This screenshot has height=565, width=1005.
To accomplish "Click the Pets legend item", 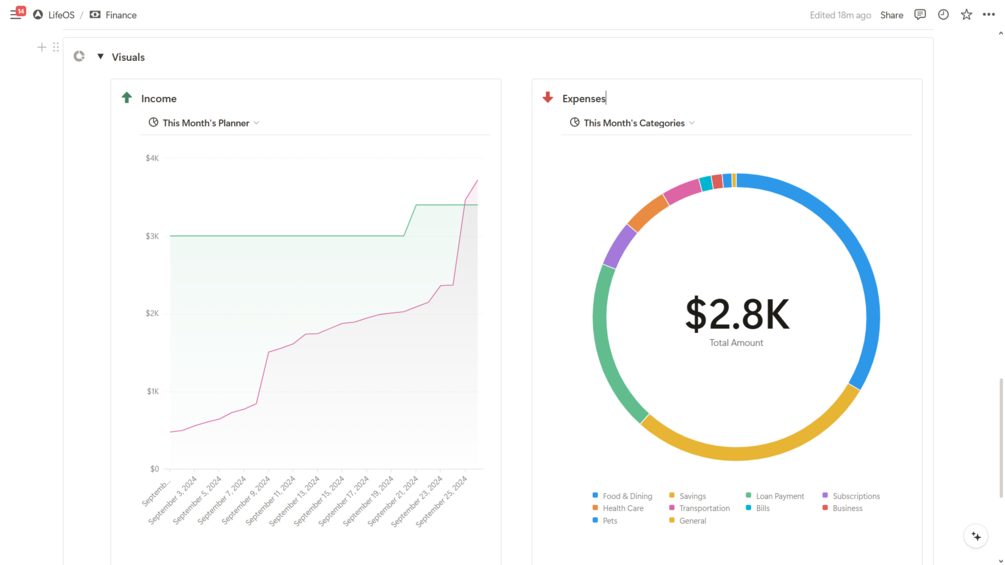I will 604,521.
